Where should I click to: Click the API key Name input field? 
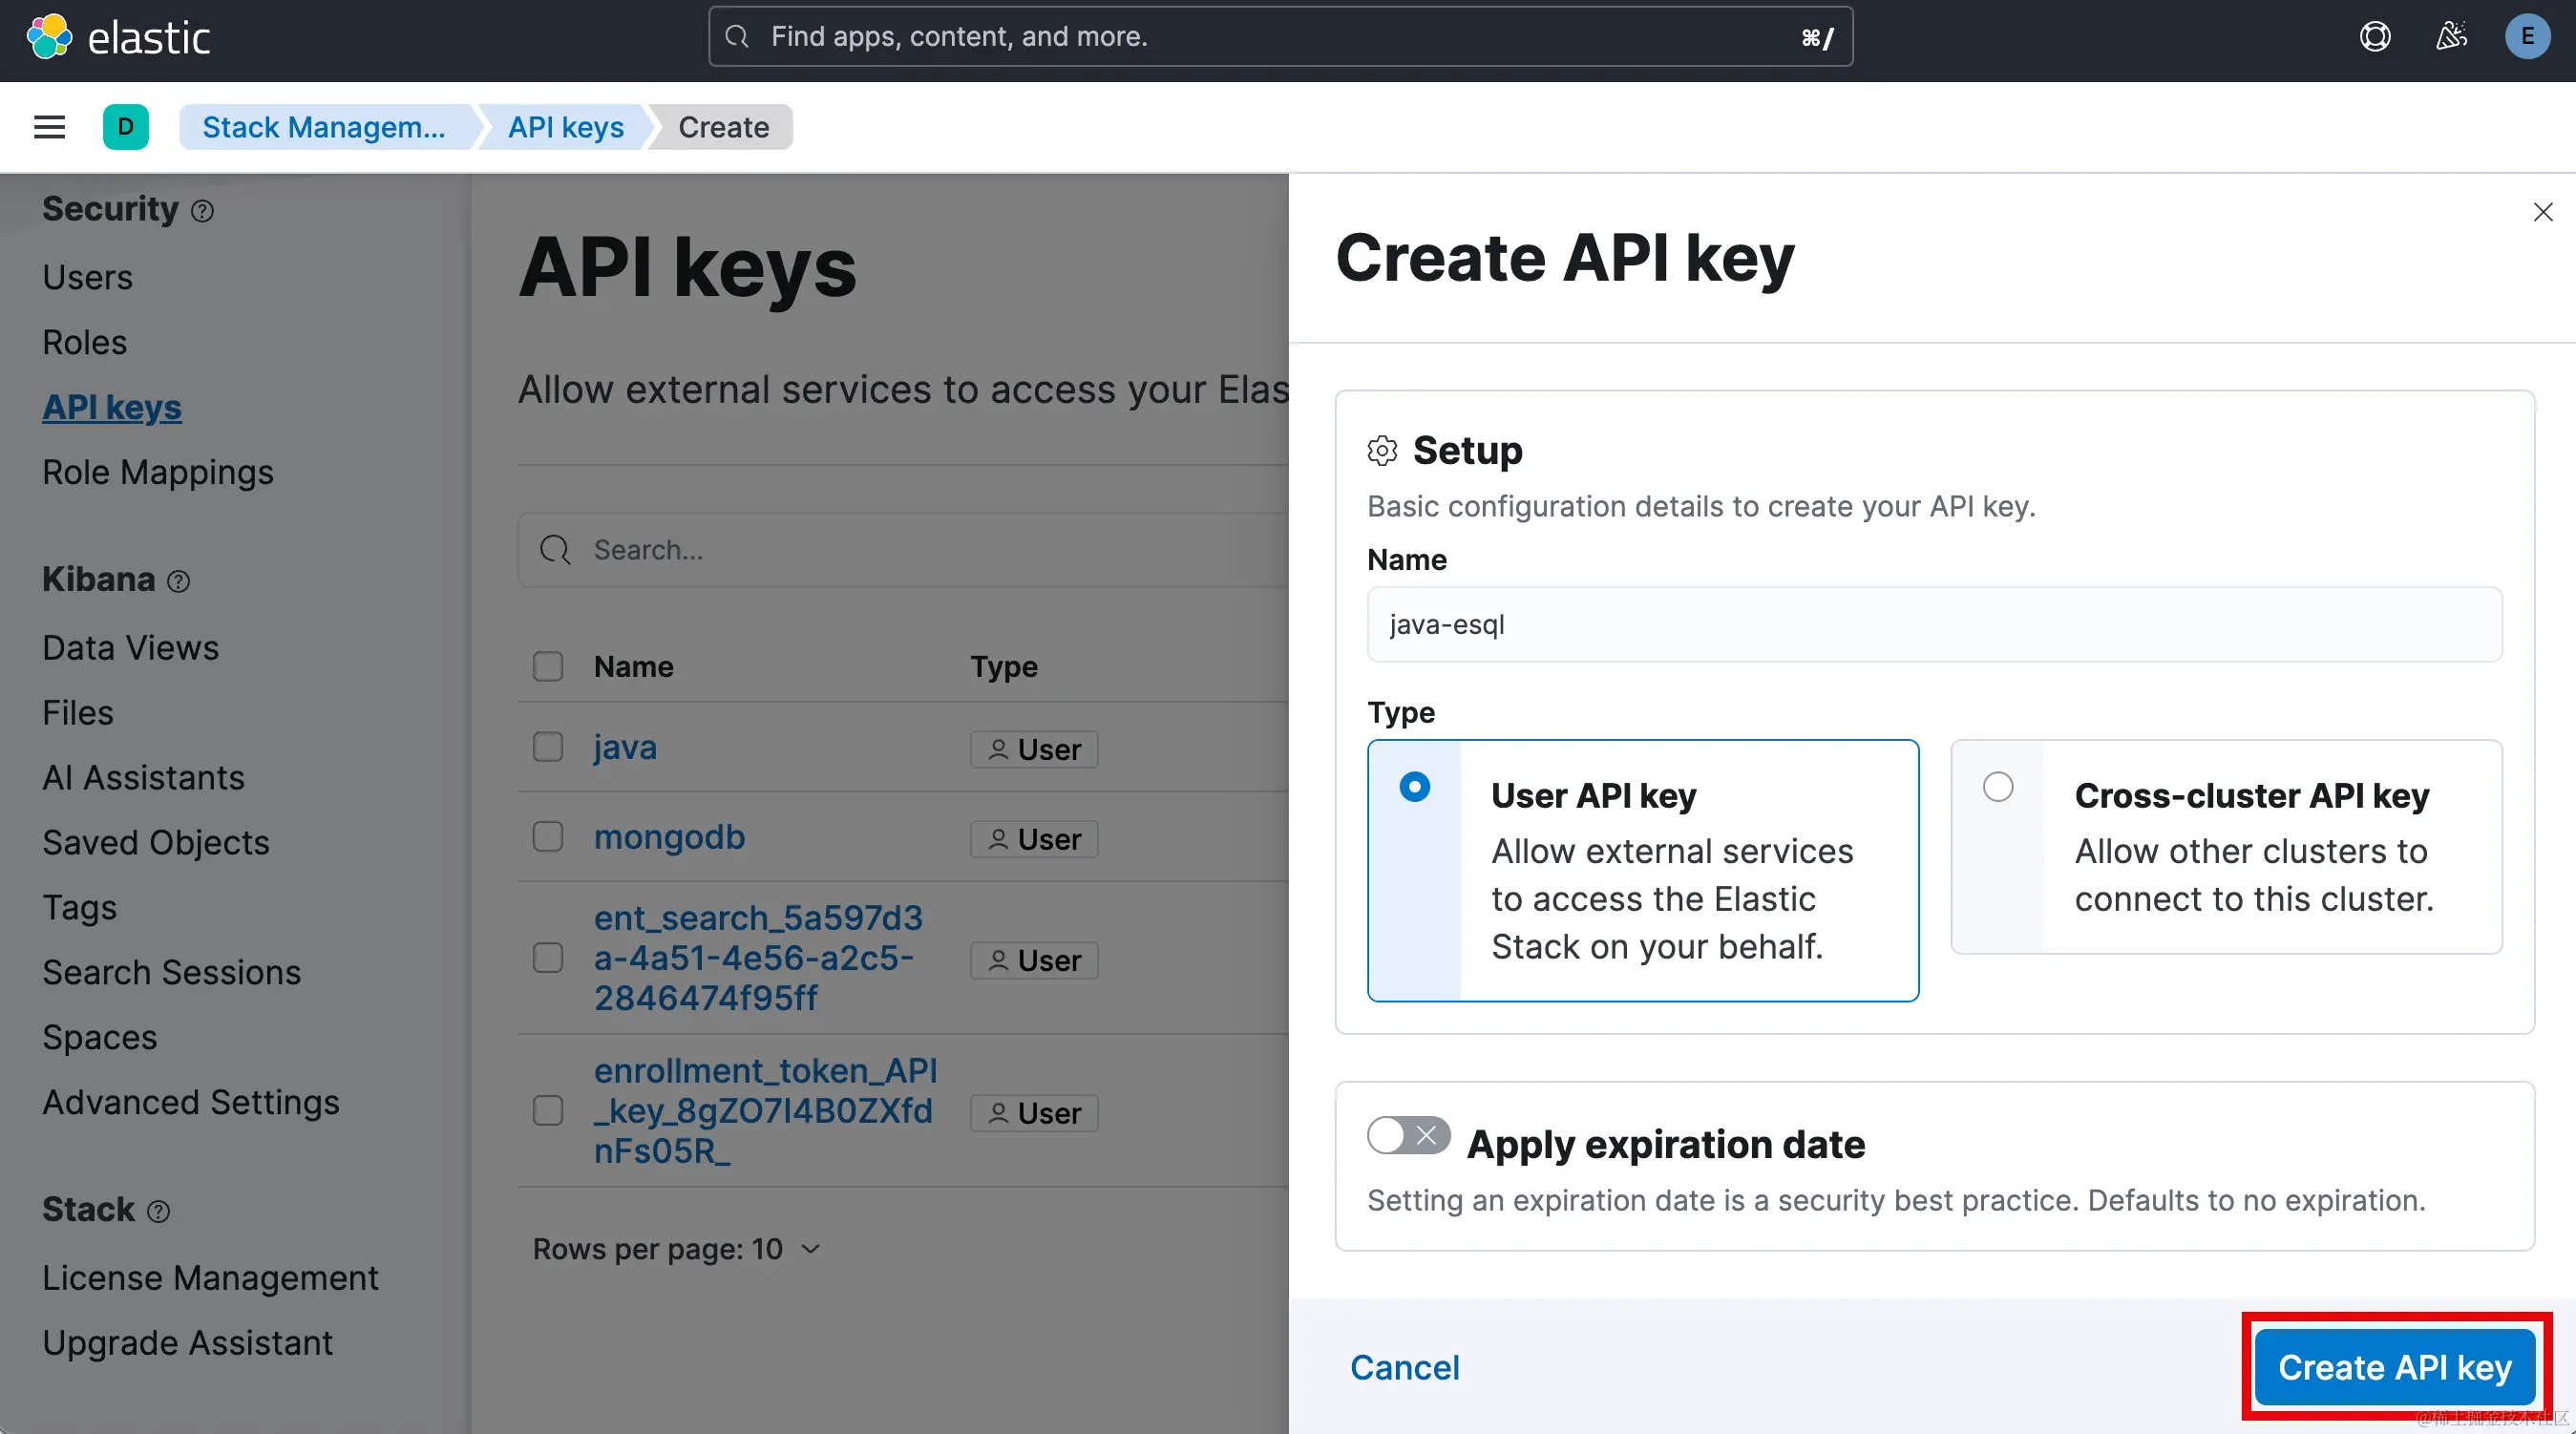[1934, 624]
